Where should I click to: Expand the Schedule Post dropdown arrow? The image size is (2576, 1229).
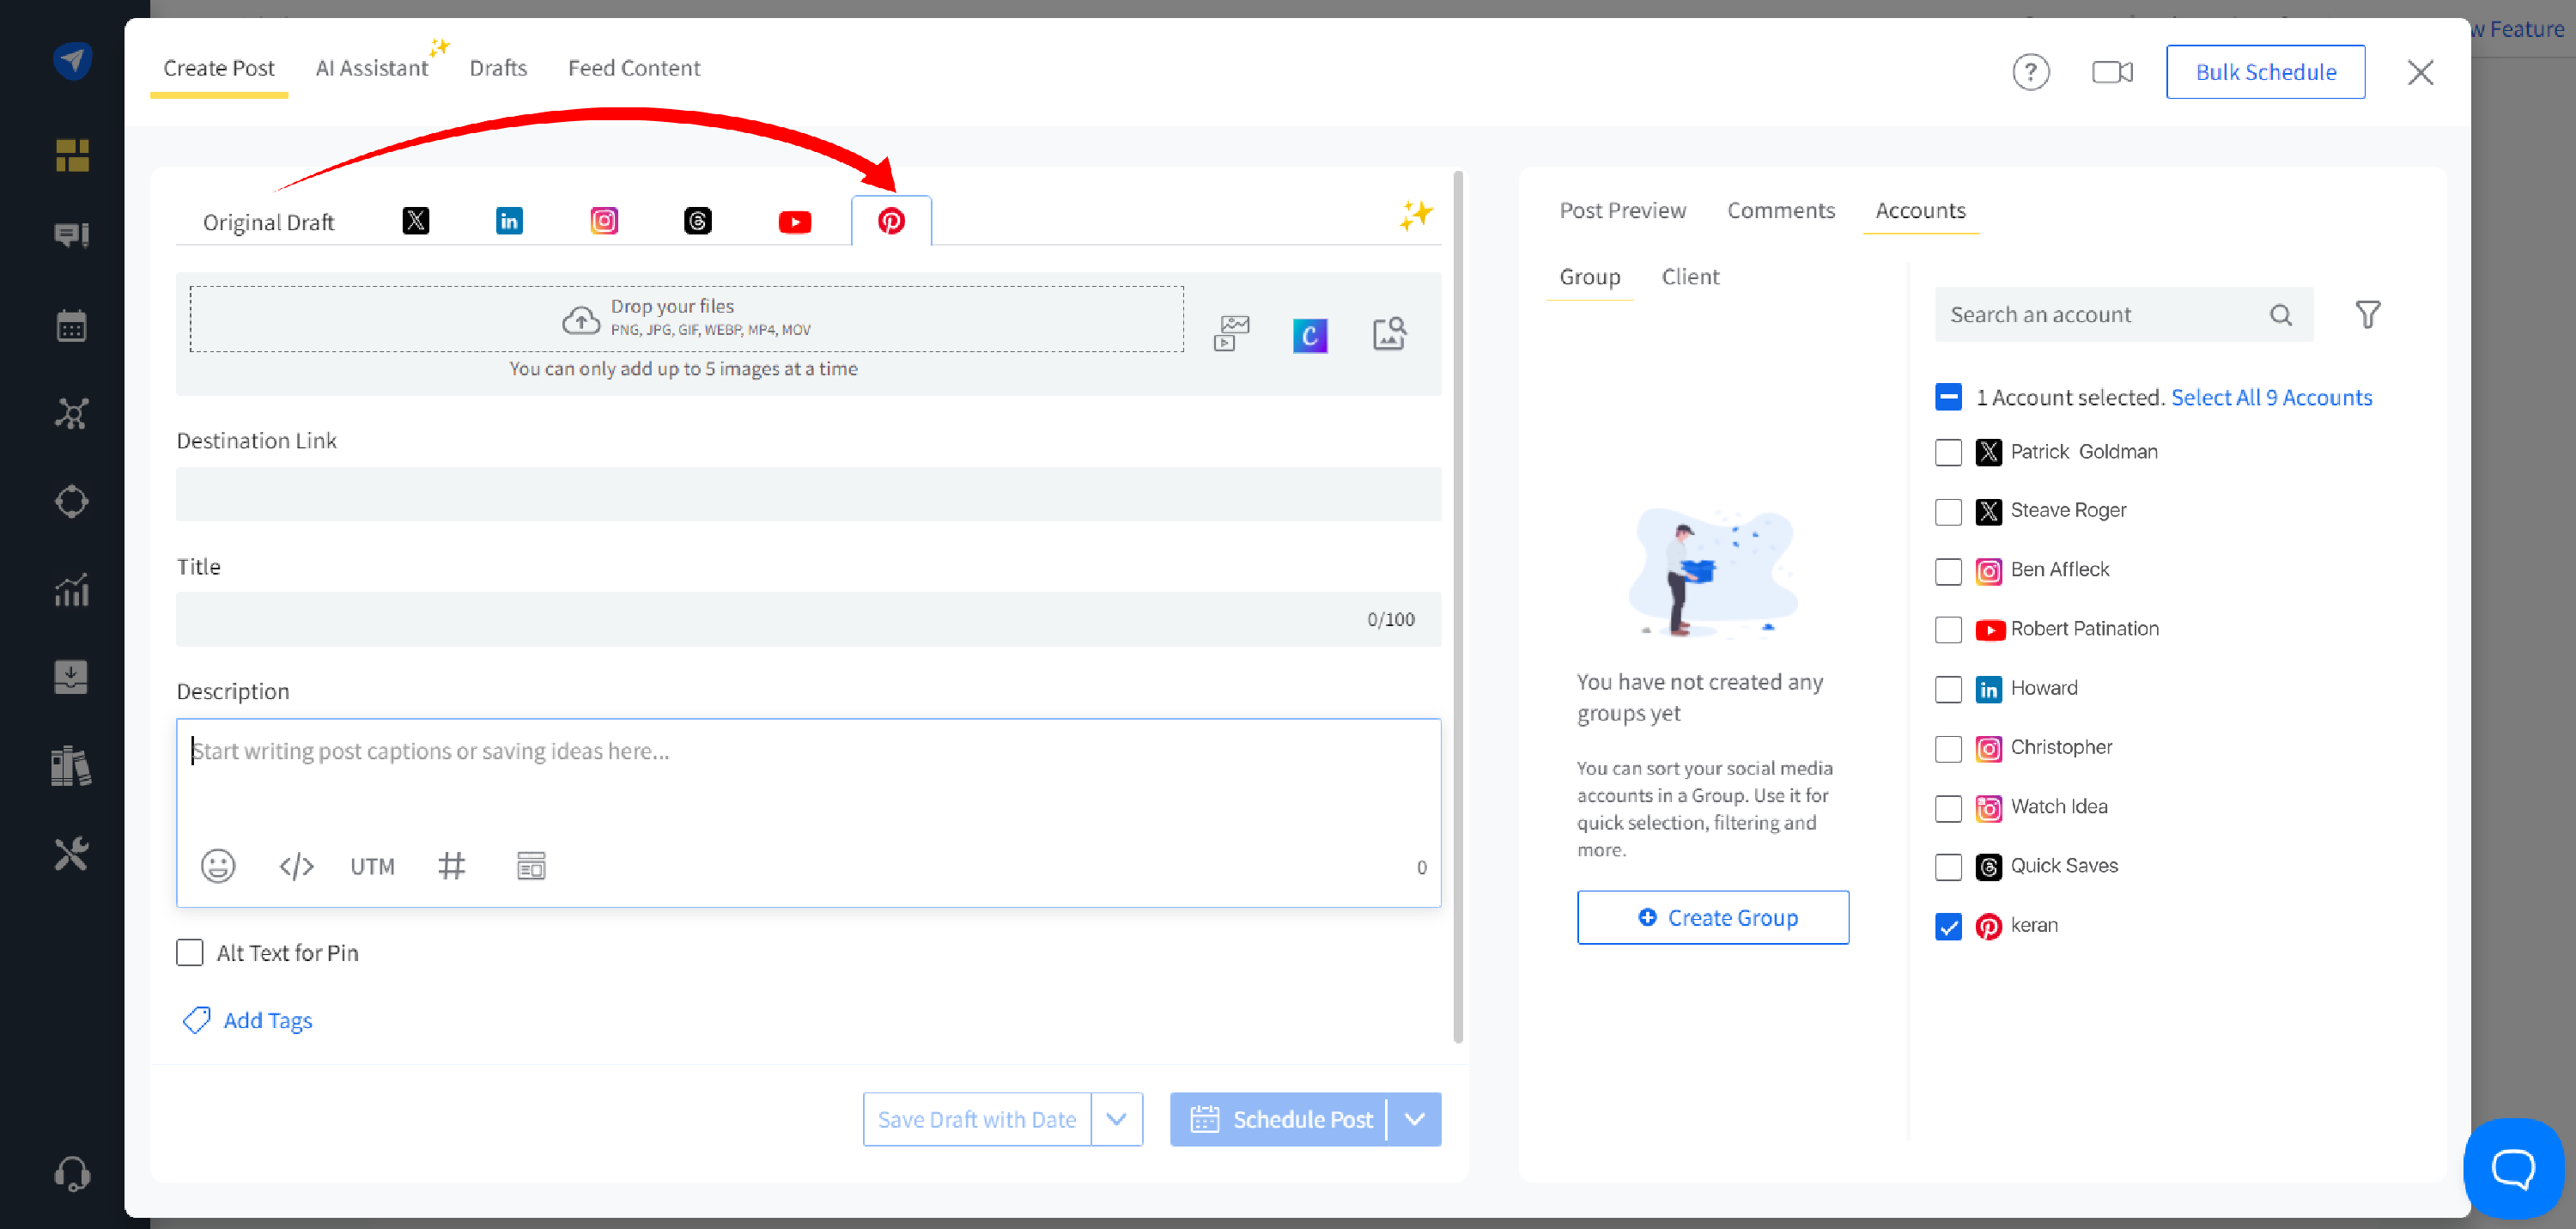click(x=1414, y=1119)
